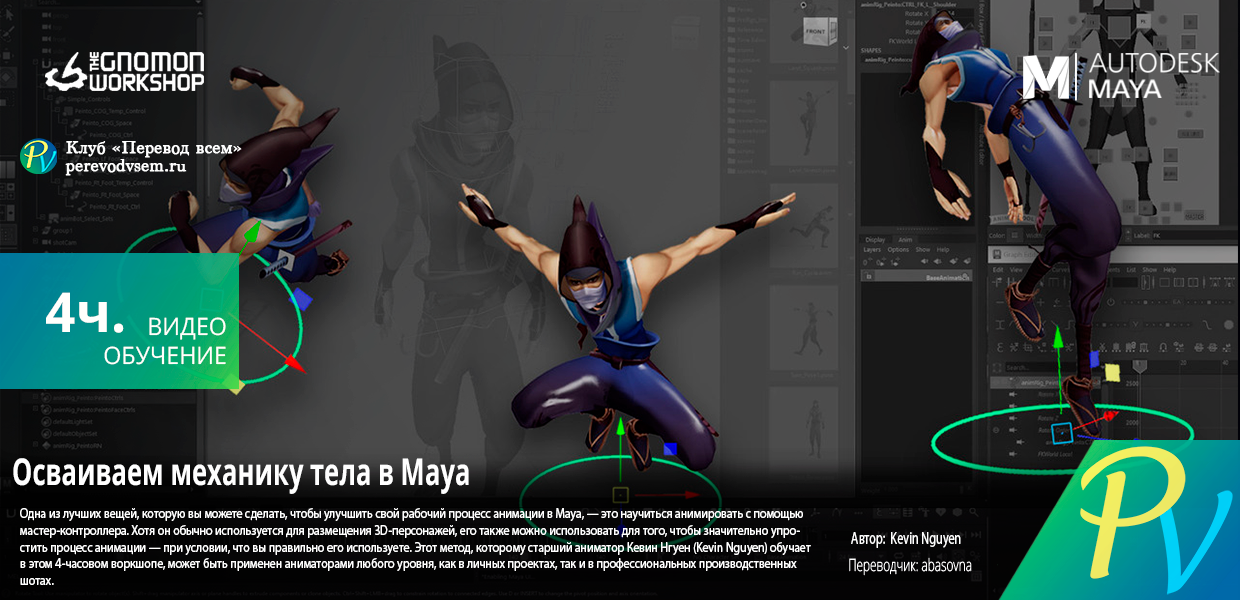This screenshot has width=1240, height=600.
Task: Open the Graph Editor Edit menu
Action: click(x=998, y=269)
